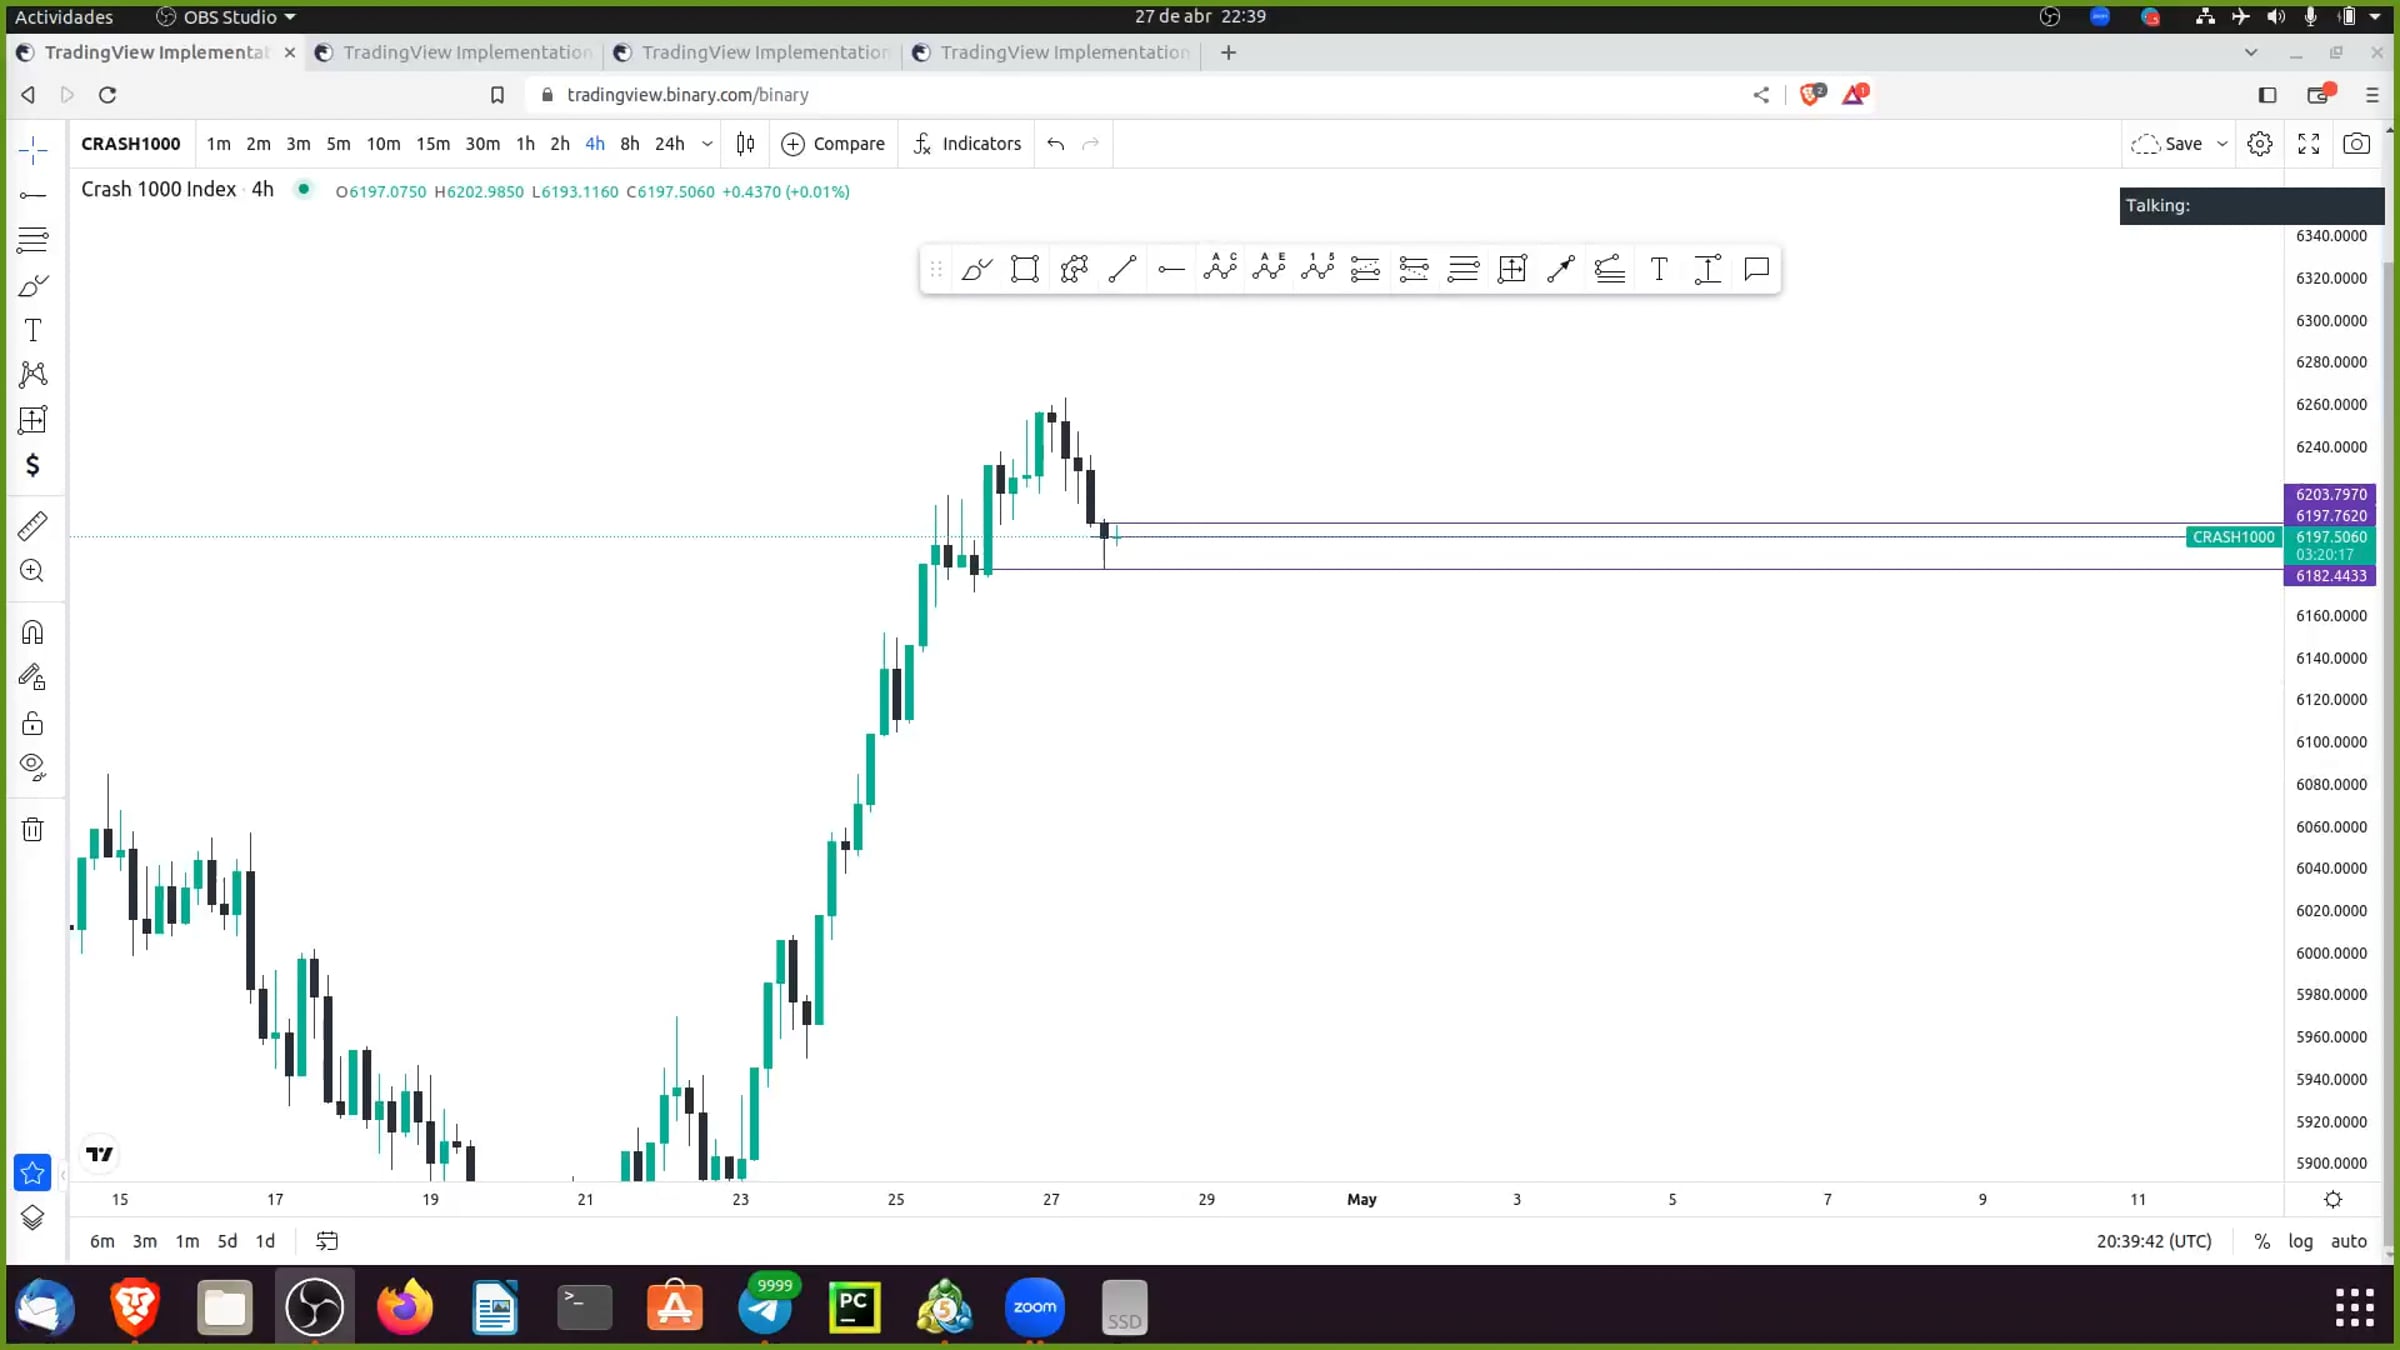Screen dimensions: 2400x1350
Task: Click the measure ruler tool
Action: pyautogui.click(x=32, y=526)
